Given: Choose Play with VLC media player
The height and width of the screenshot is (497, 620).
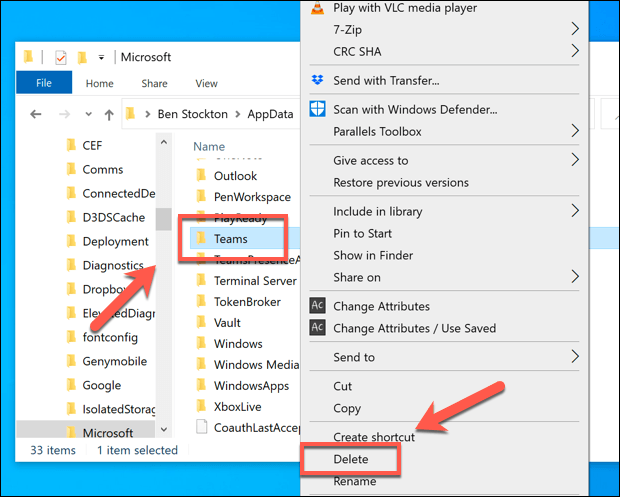Looking at the screenshot, I should click(x=405, y=8).
